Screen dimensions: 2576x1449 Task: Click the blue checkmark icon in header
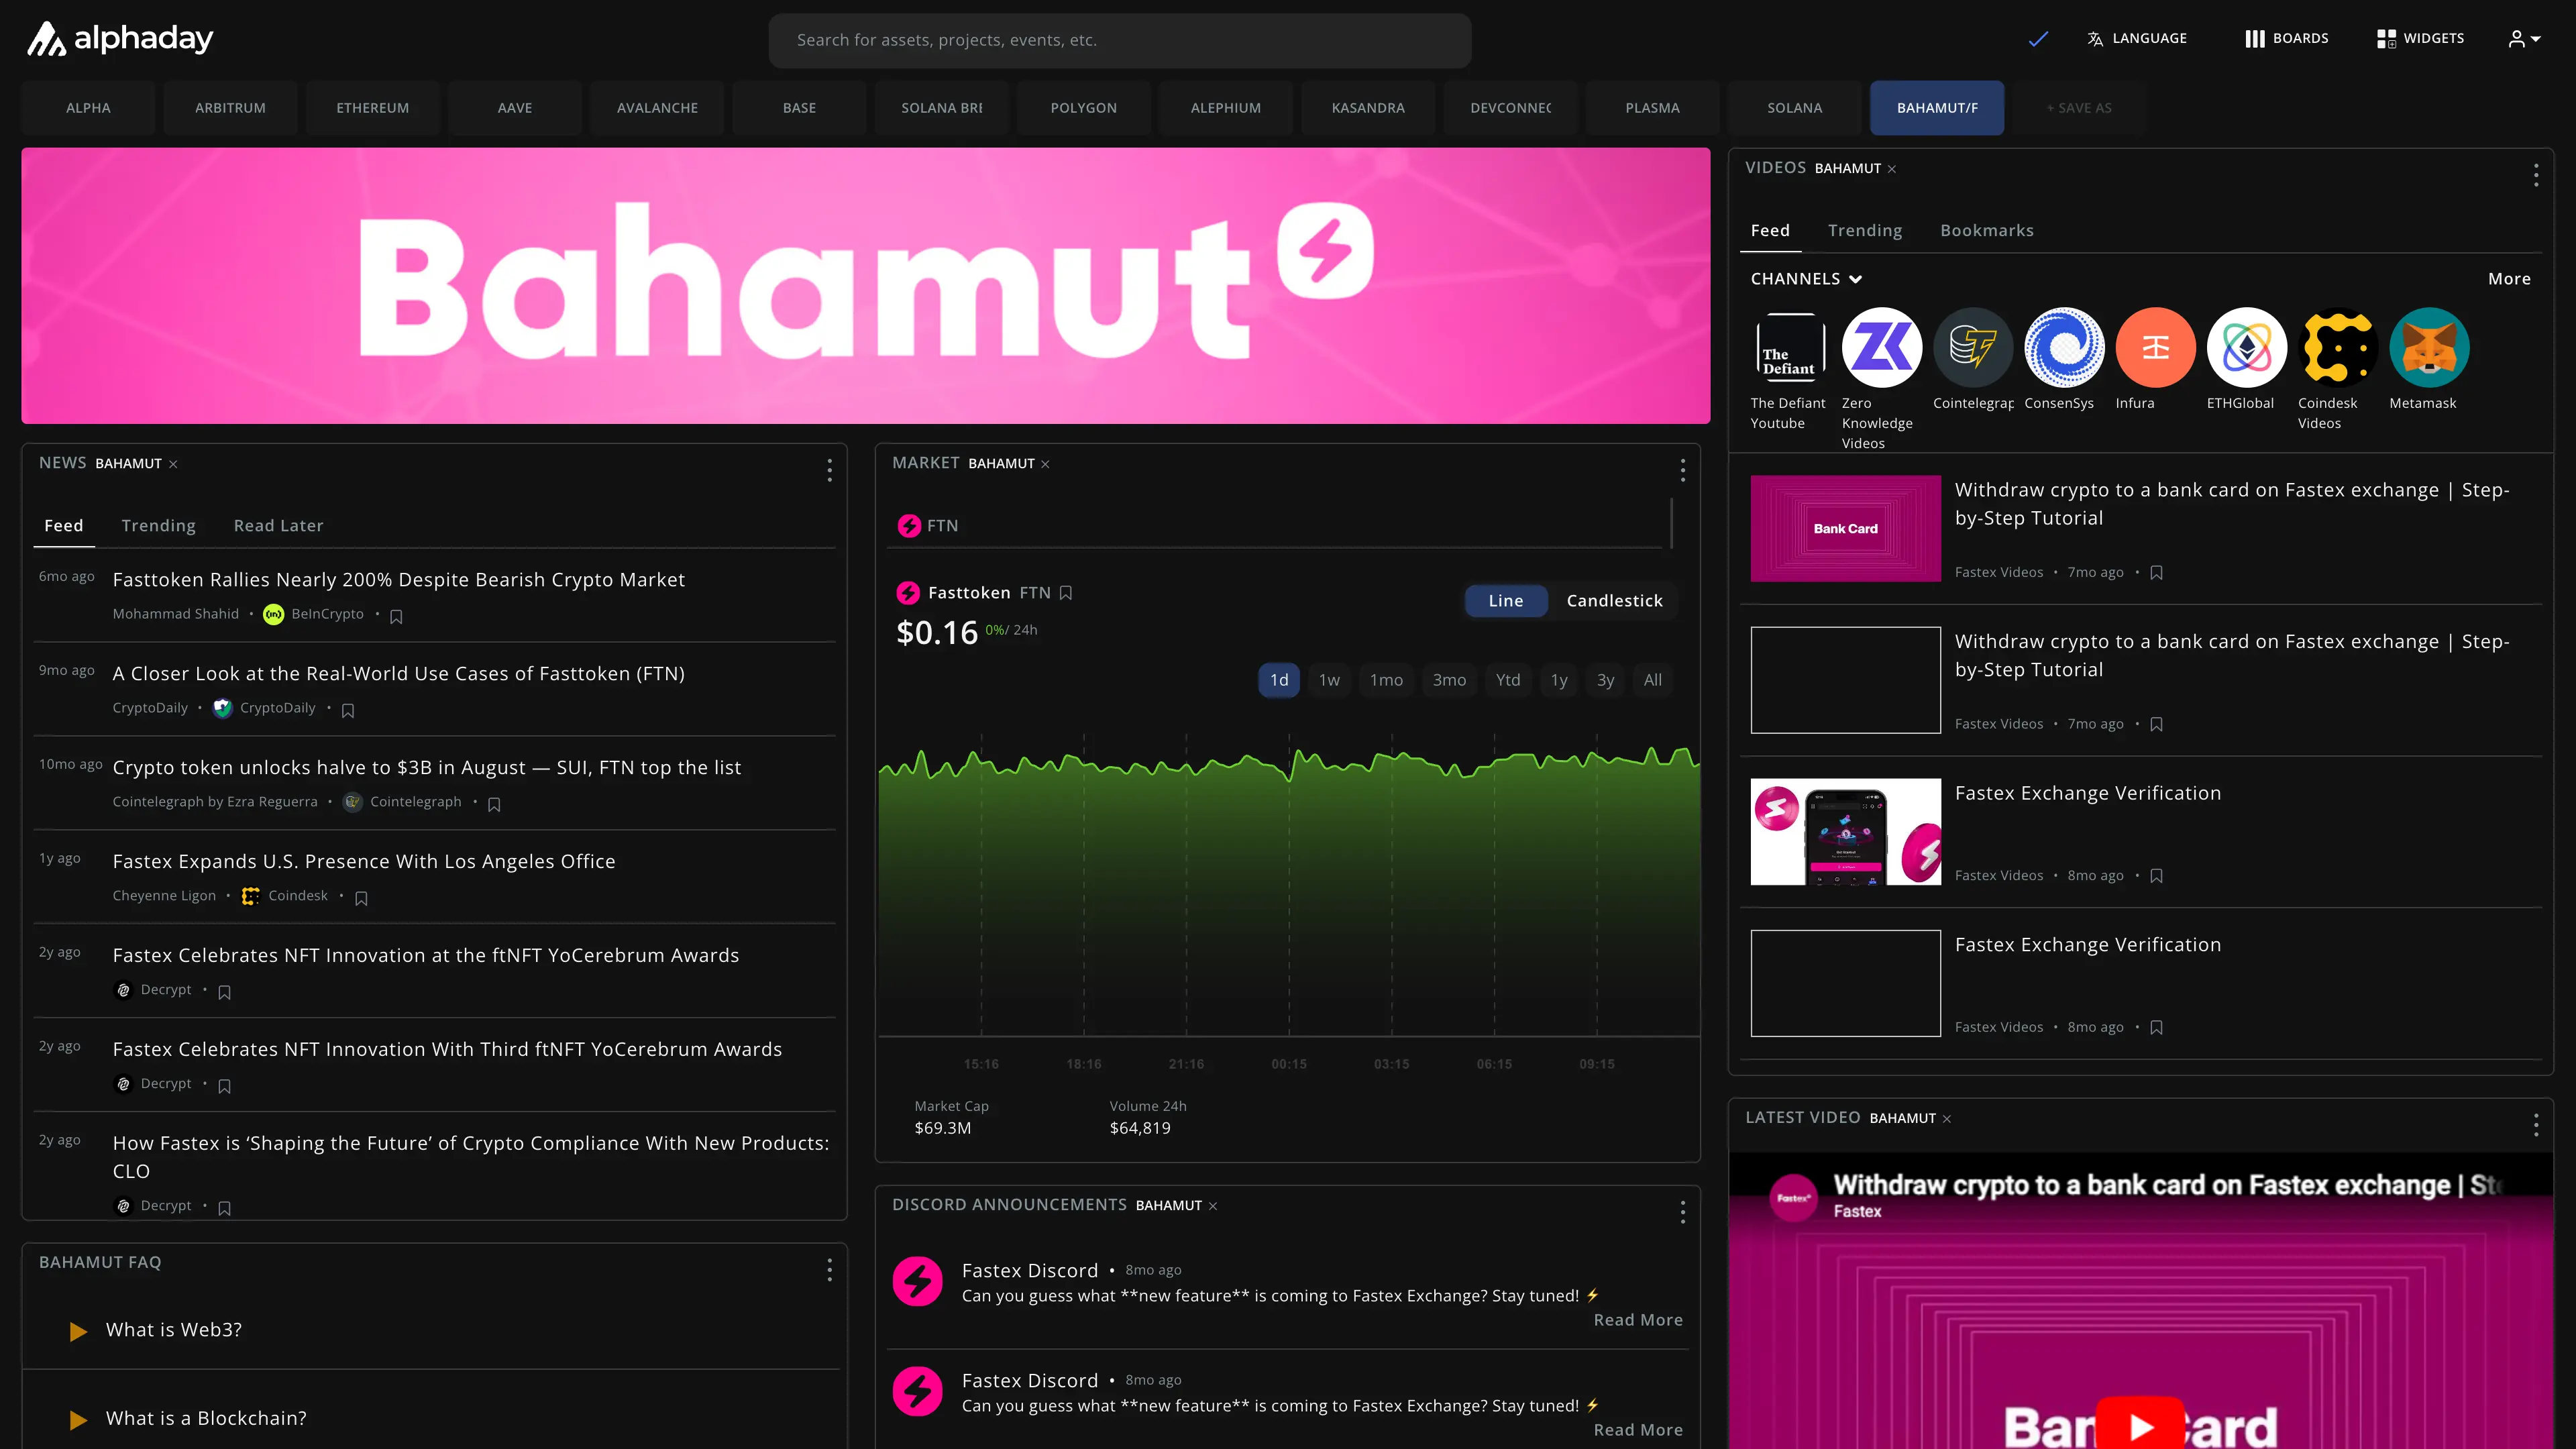[x=2038, y=39]
